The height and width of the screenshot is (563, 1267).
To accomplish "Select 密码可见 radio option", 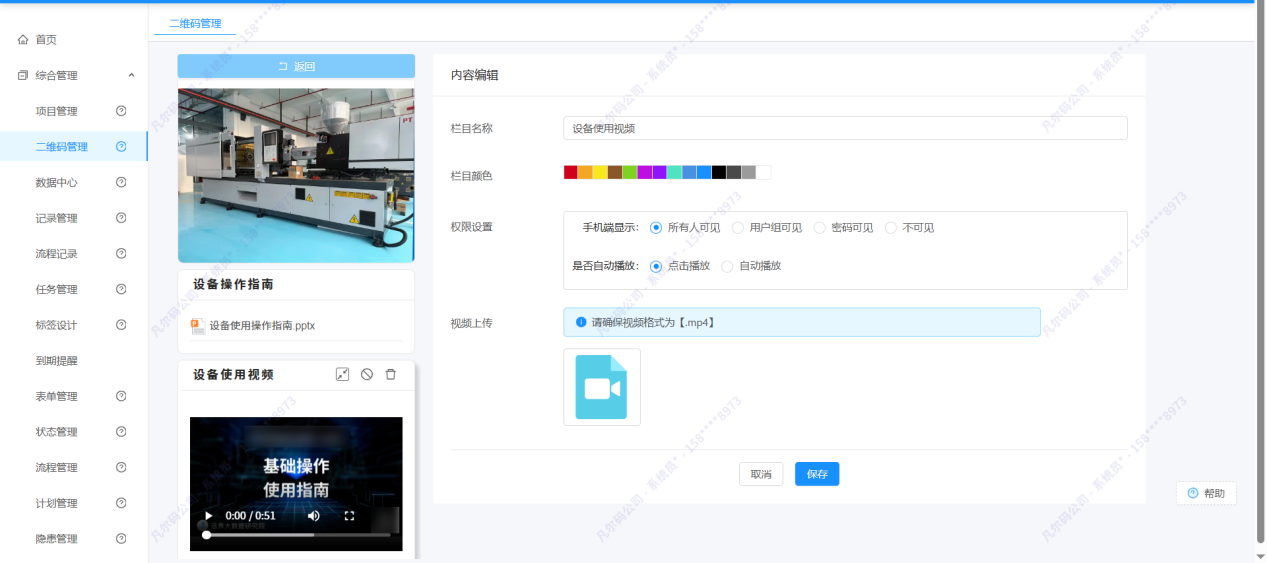I will 820,228.
